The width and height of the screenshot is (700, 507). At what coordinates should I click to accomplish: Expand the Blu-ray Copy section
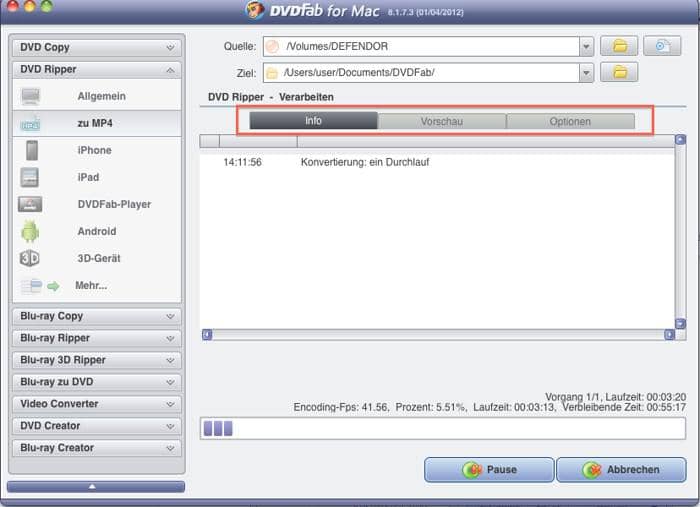97,316
